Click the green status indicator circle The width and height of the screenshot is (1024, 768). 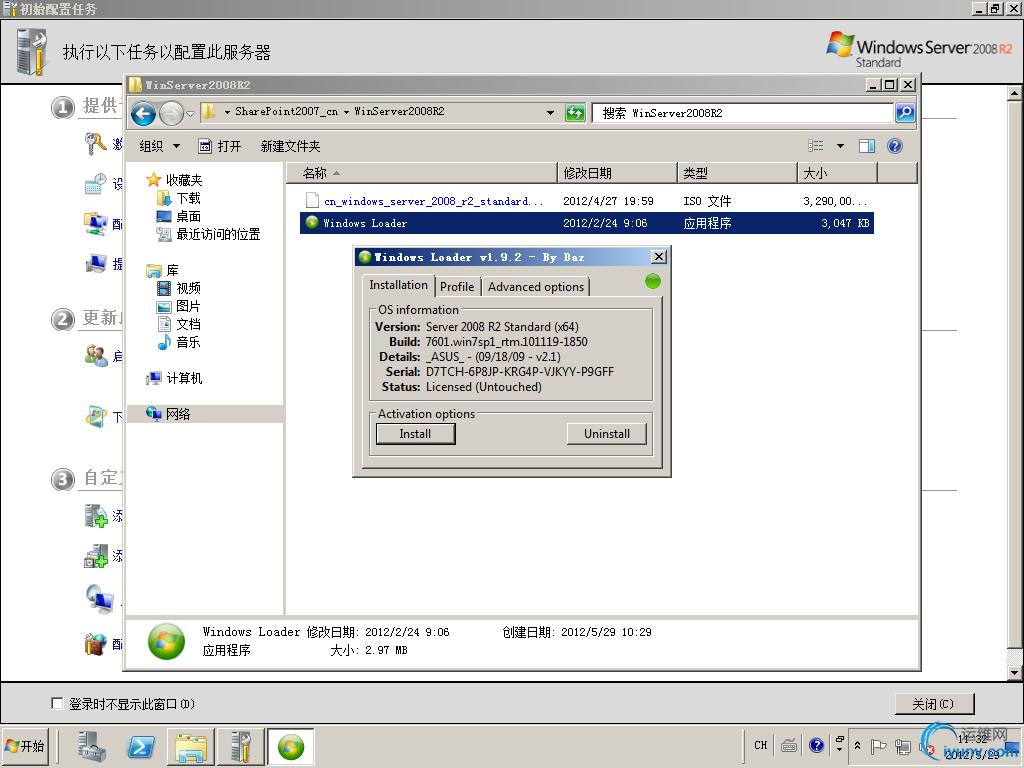pyautogui.click(x=652, y=281)
